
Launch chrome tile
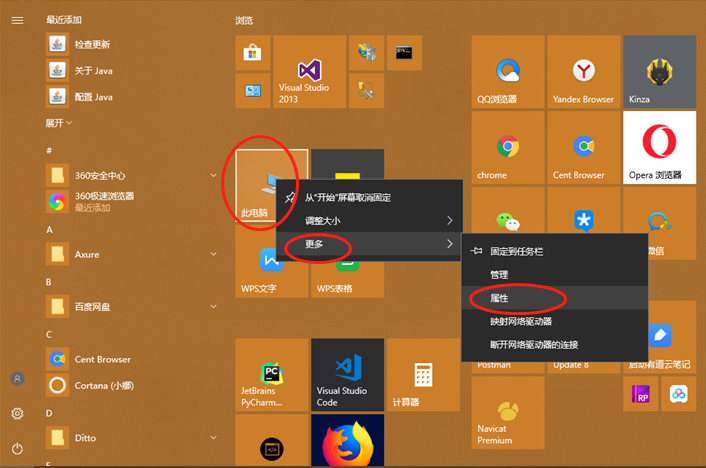[508, 147]
